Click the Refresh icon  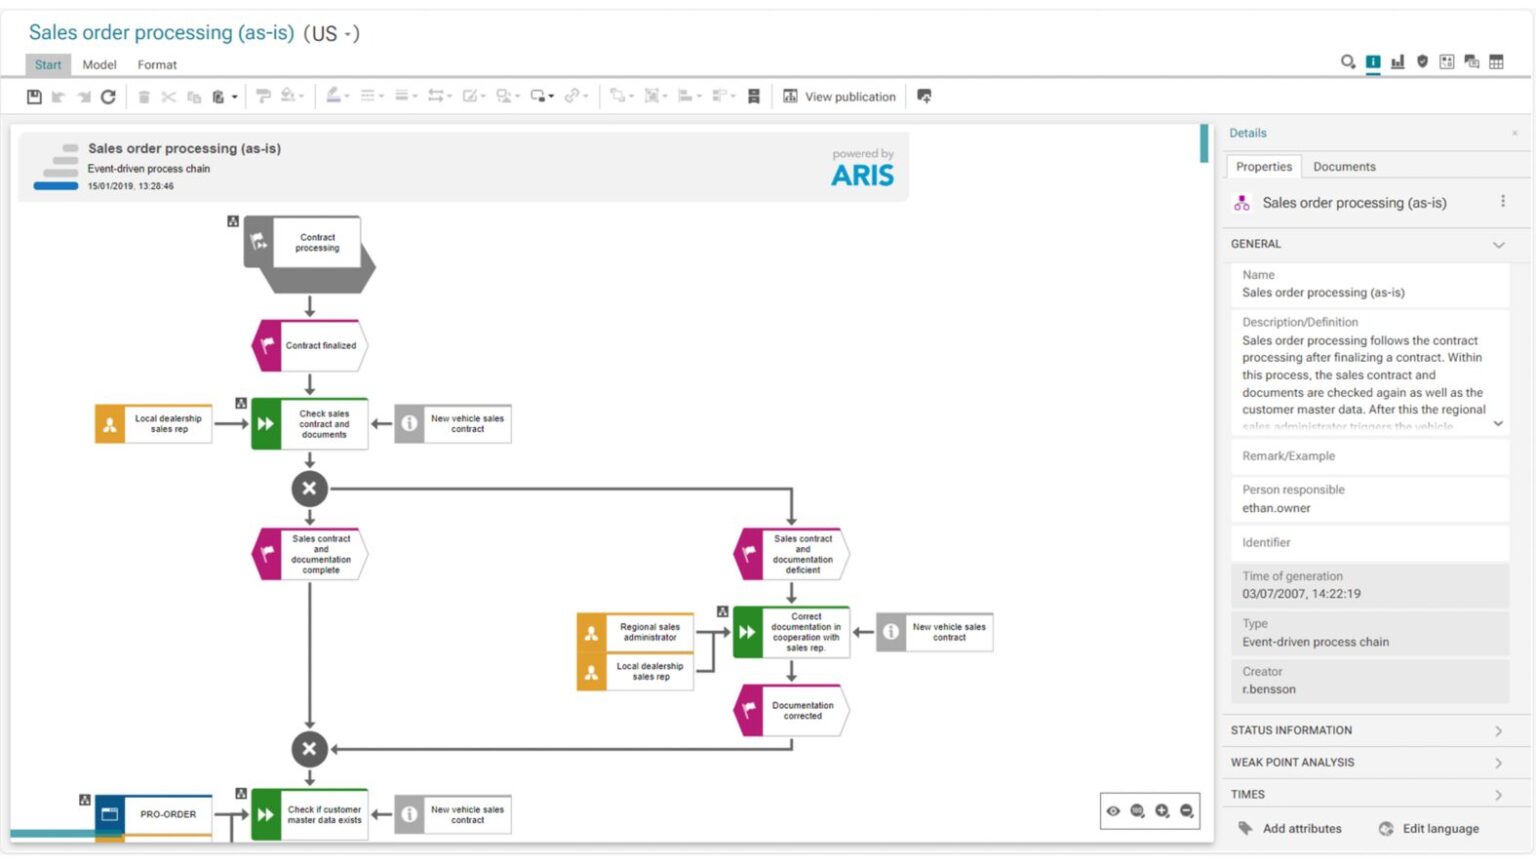110,96
